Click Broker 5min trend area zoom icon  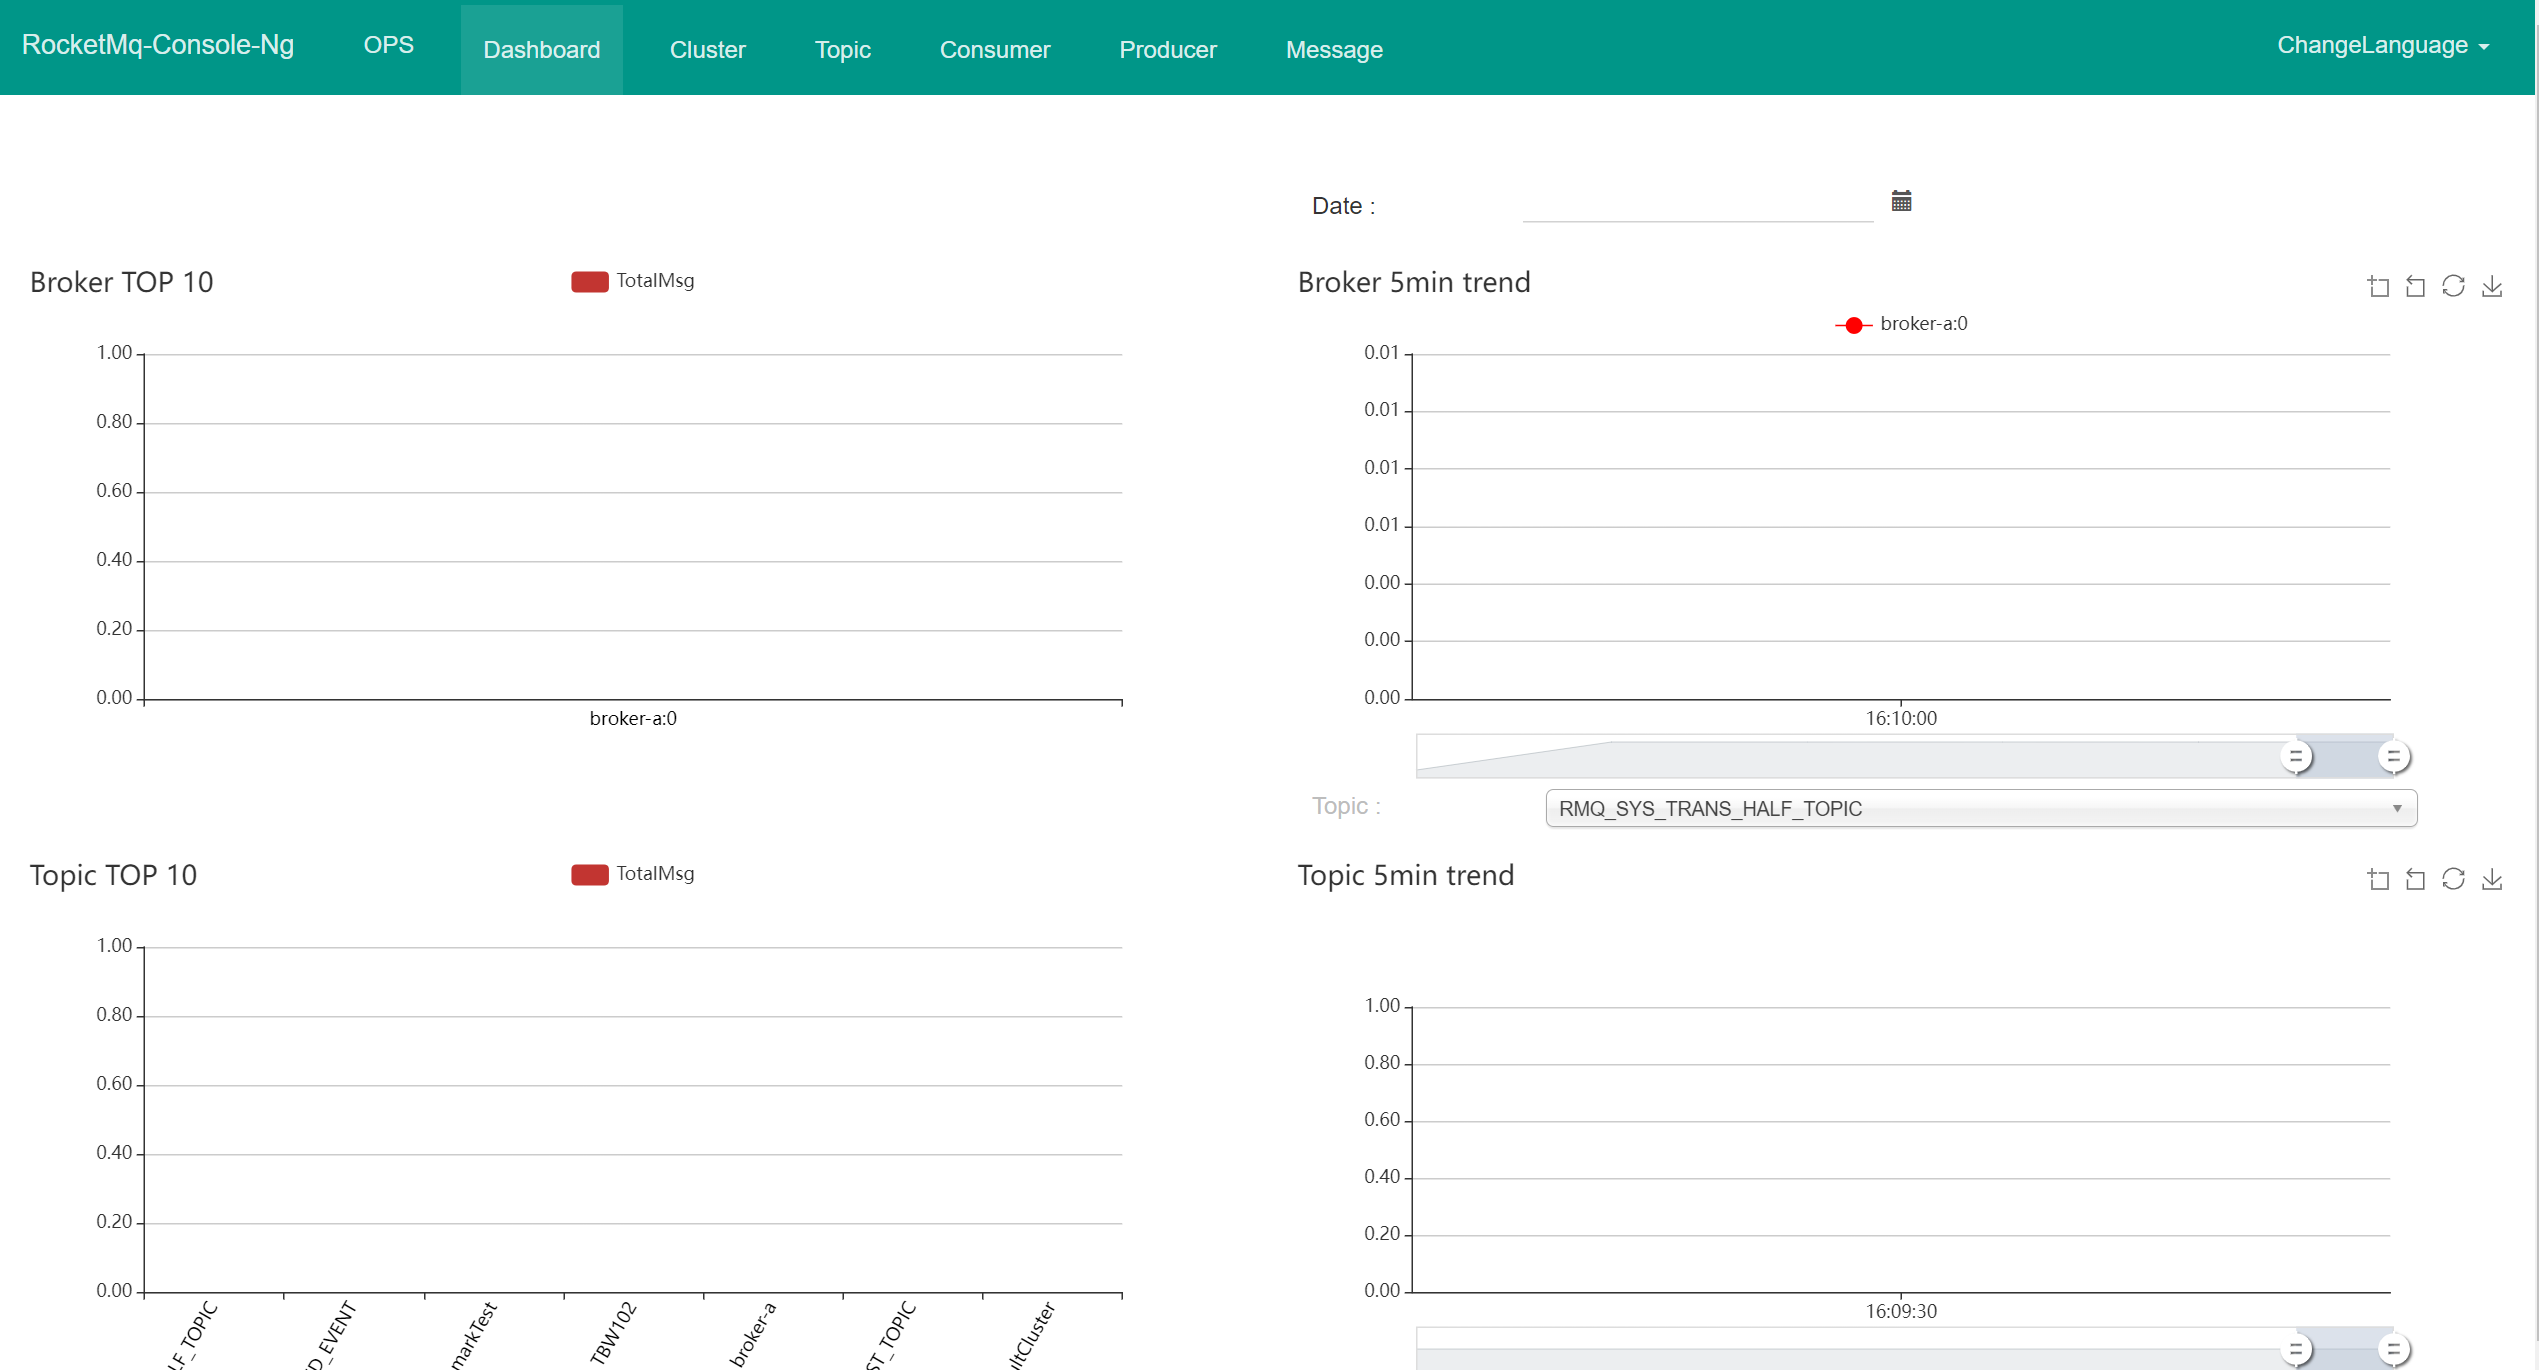point(2378,286)
